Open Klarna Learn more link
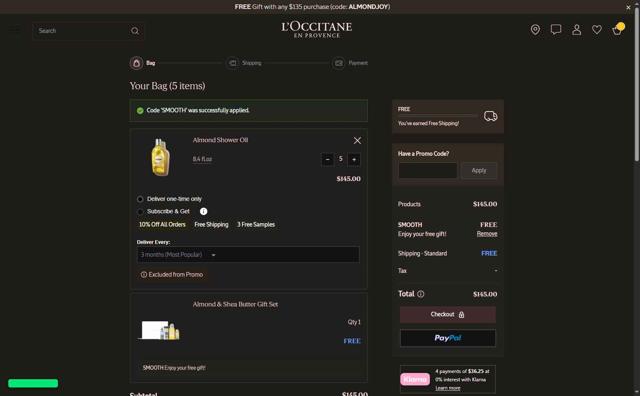This screenshot has height=396, width=640. point(447,388)
